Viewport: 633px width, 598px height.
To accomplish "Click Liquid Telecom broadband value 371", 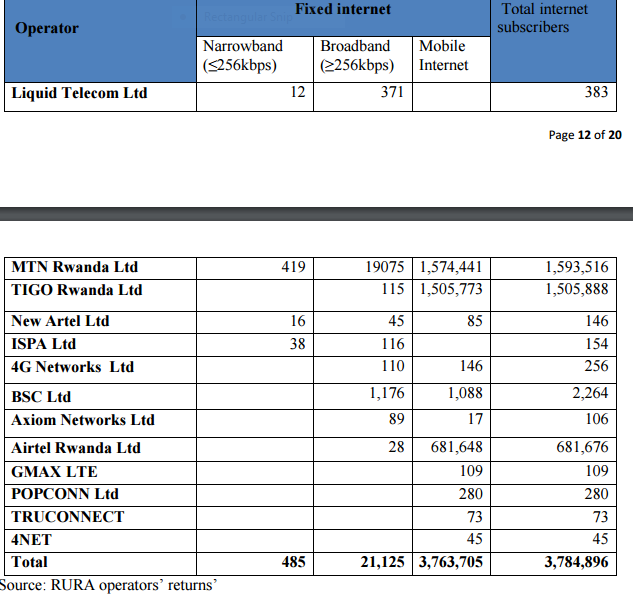I will (392, 92).
